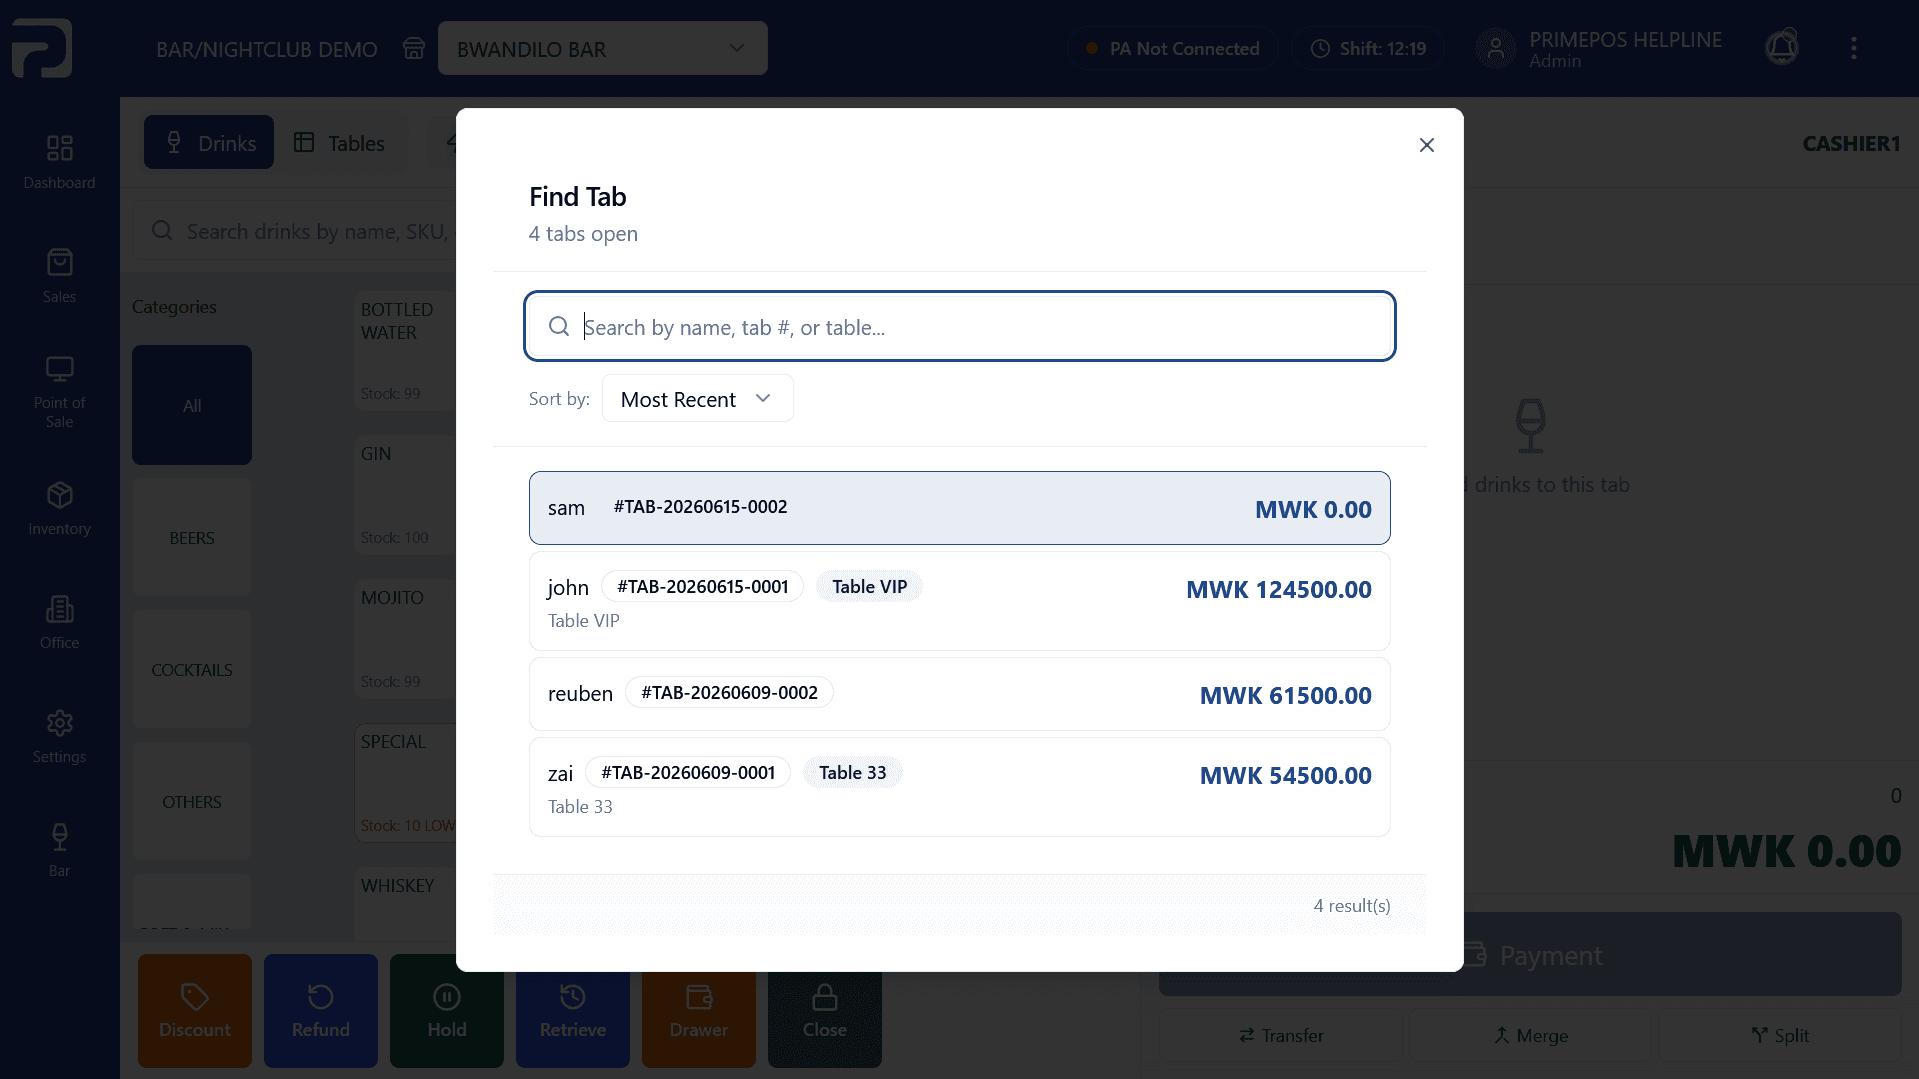The height and width of the screenshot is (1079, 1919).
Task: Select the All category
Action: click(191, 405)
